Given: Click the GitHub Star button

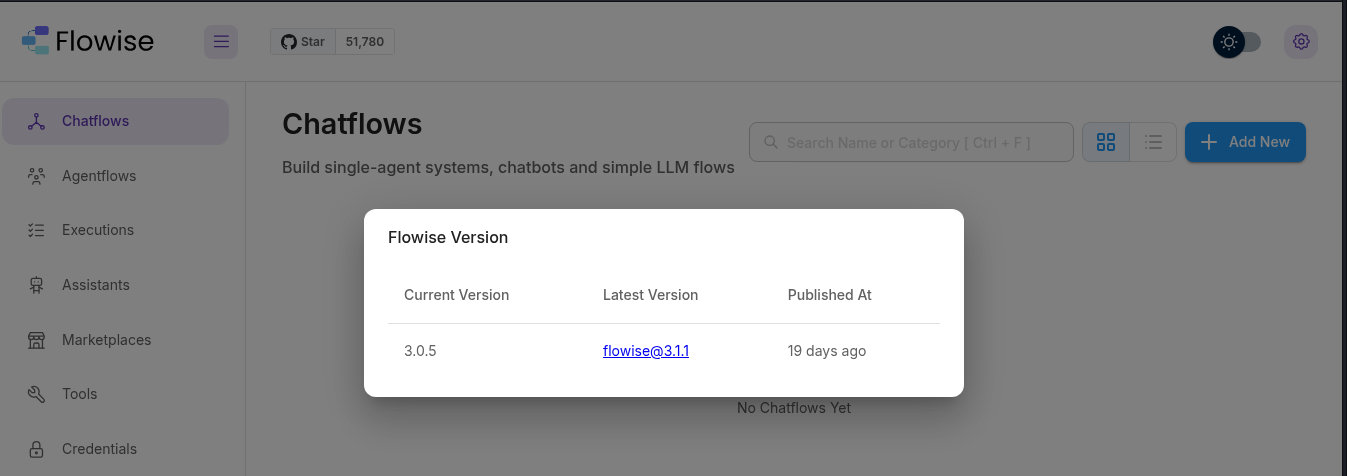Looking at the screenshot, I should 302,42.
